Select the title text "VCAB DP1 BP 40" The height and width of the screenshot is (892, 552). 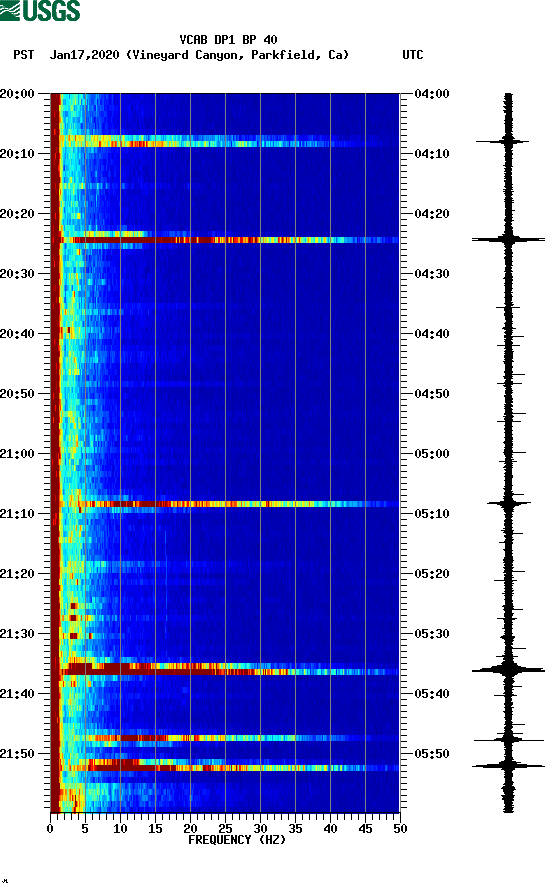click(x=228, y=40)
